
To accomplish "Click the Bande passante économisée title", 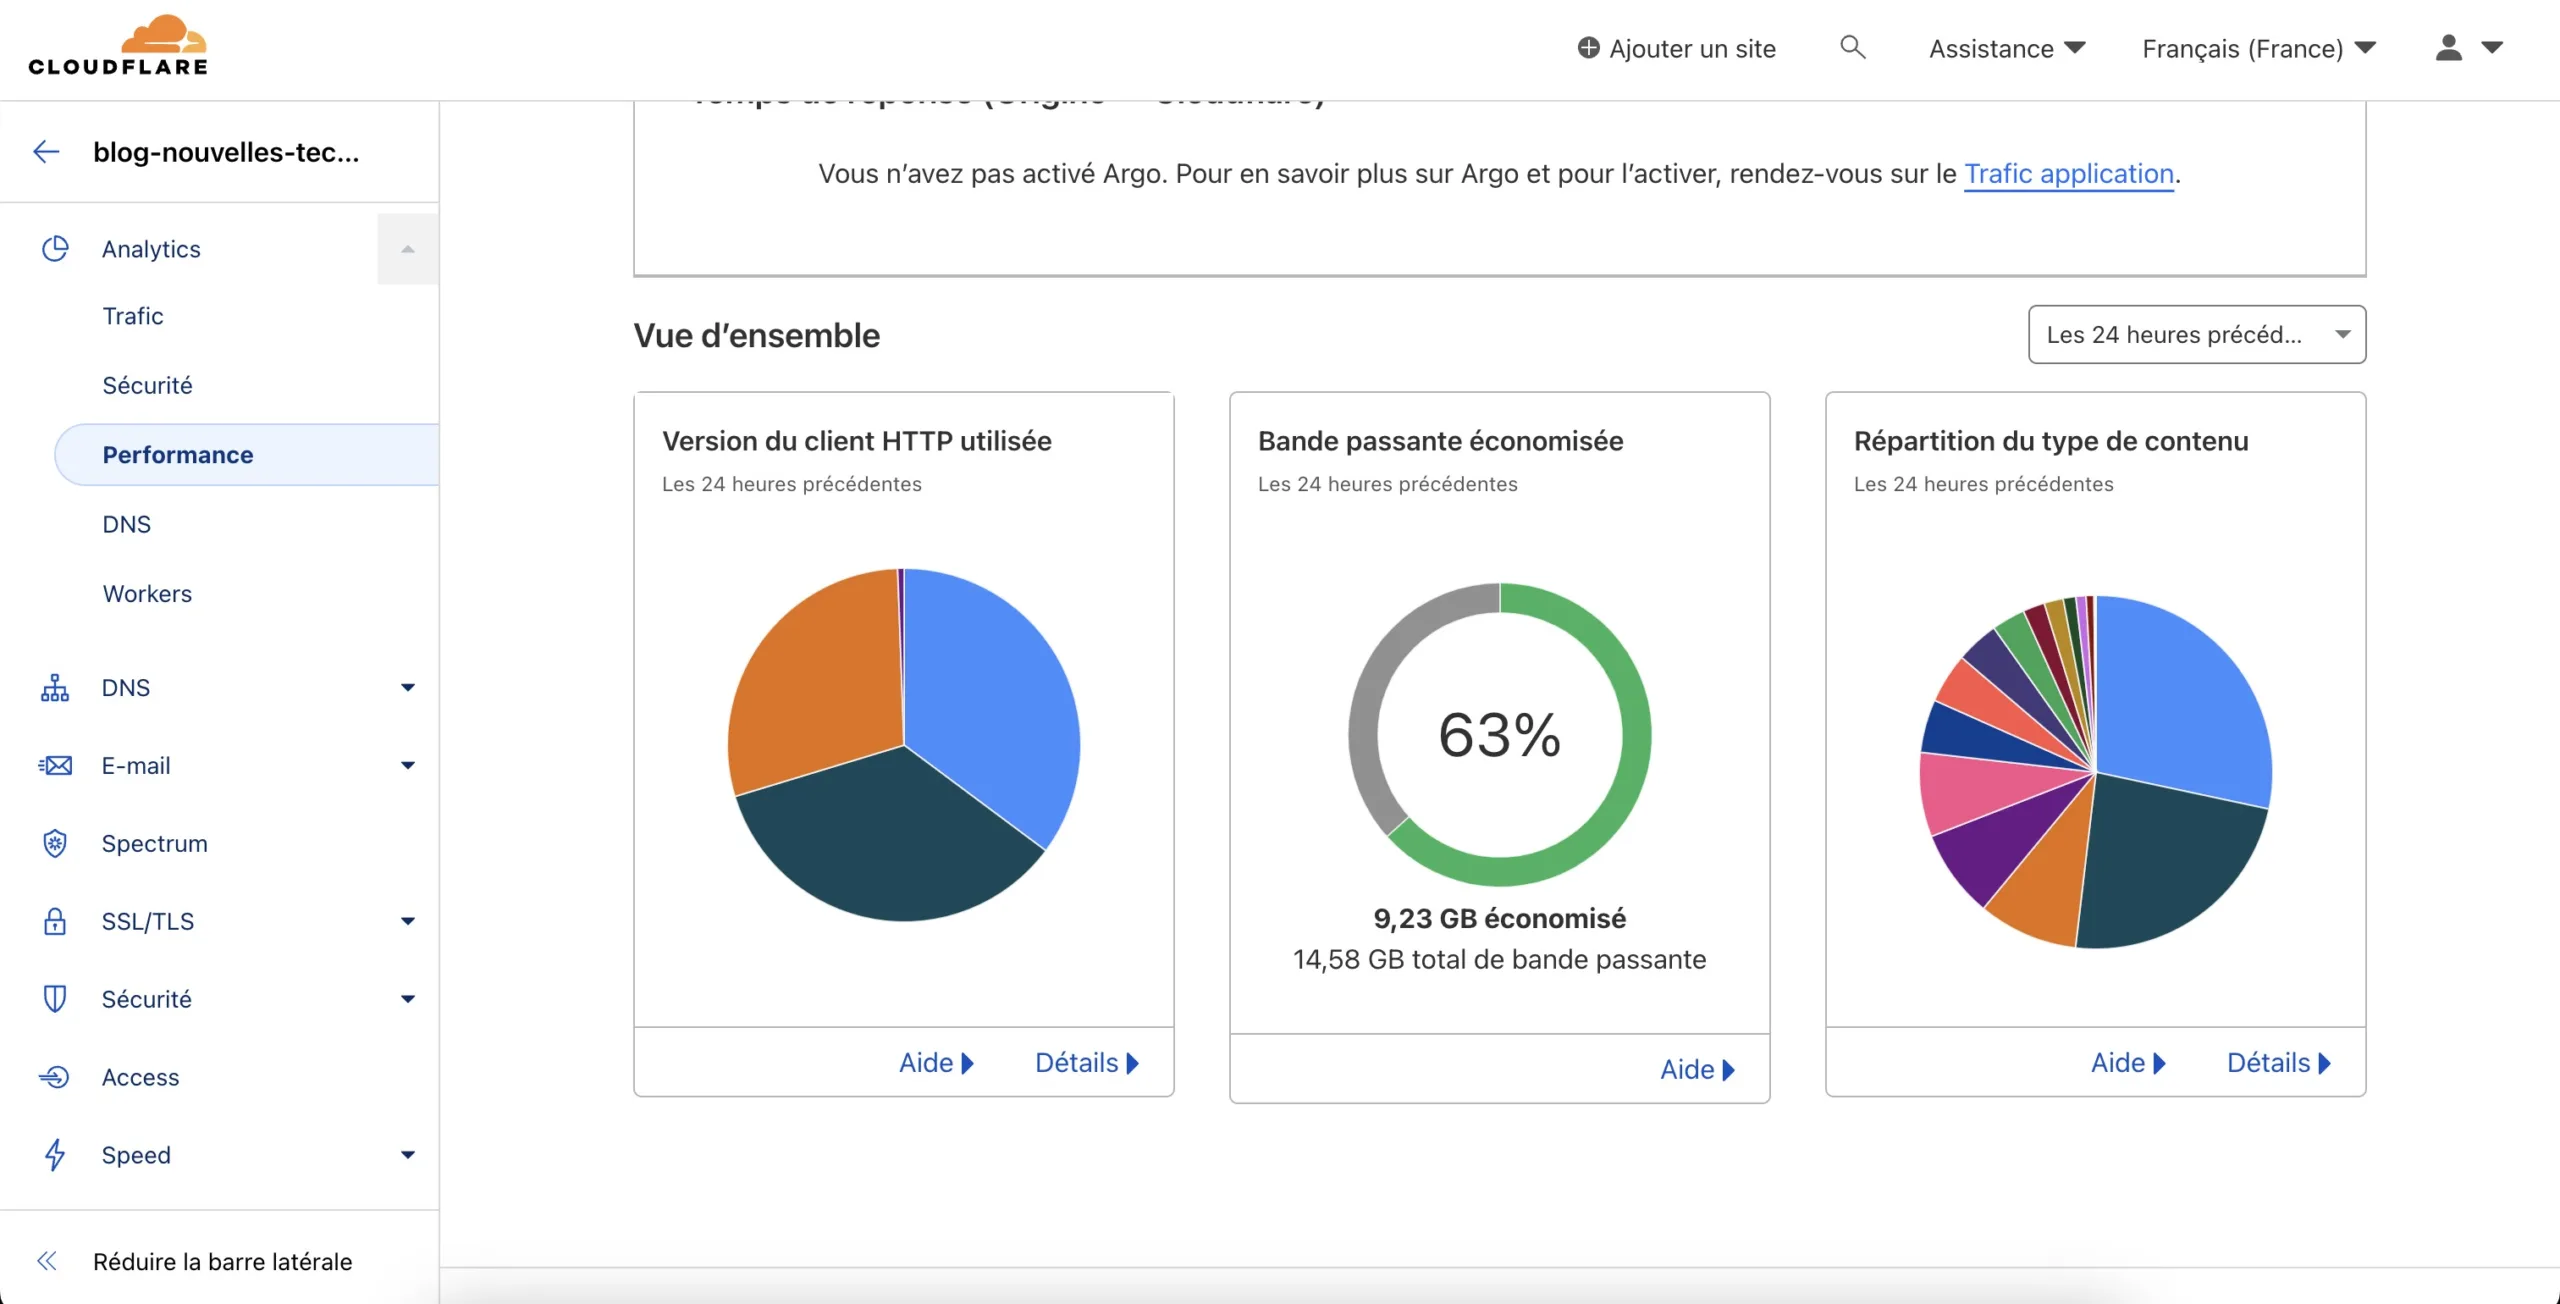I will coord(1440,441).
